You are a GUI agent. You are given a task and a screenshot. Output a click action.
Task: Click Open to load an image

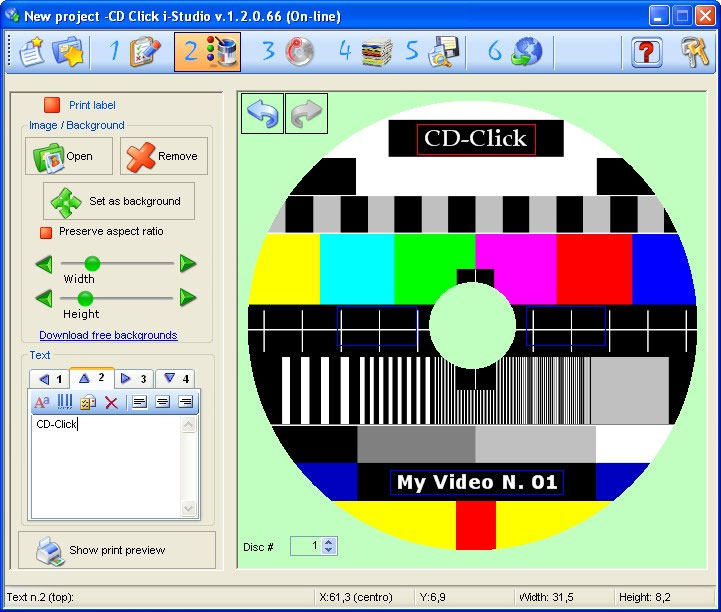point(69,156)
